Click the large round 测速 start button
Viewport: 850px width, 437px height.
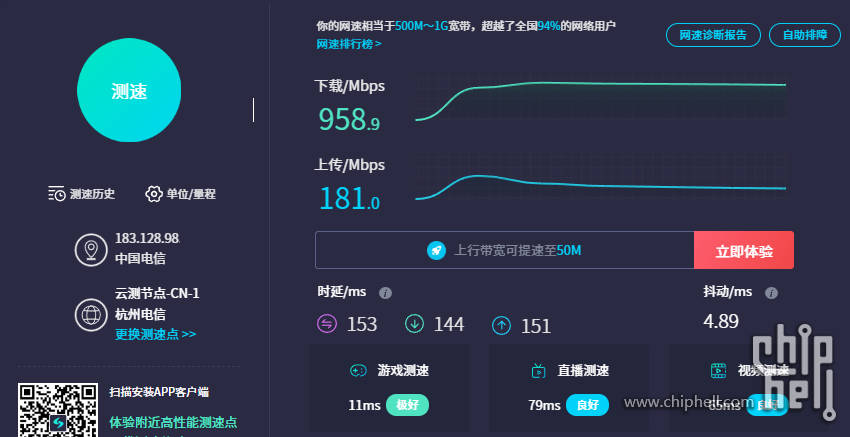pyautogui.click(x=129, y=92)
